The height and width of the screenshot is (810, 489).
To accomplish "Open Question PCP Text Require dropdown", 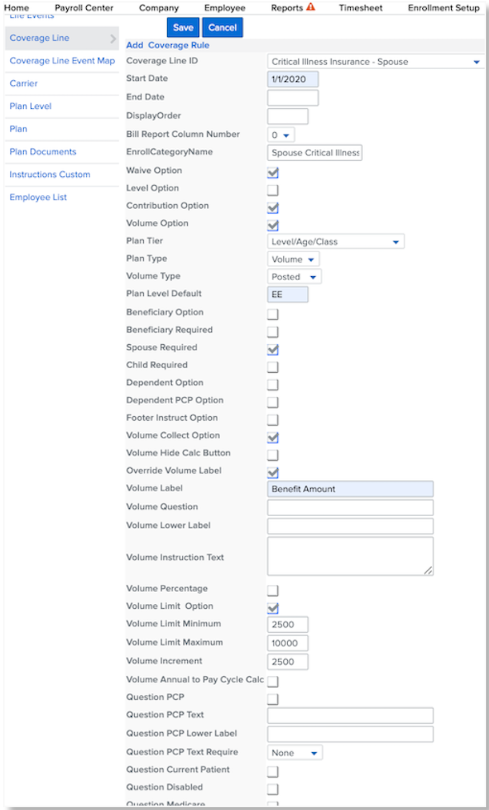I will [295, 753].
